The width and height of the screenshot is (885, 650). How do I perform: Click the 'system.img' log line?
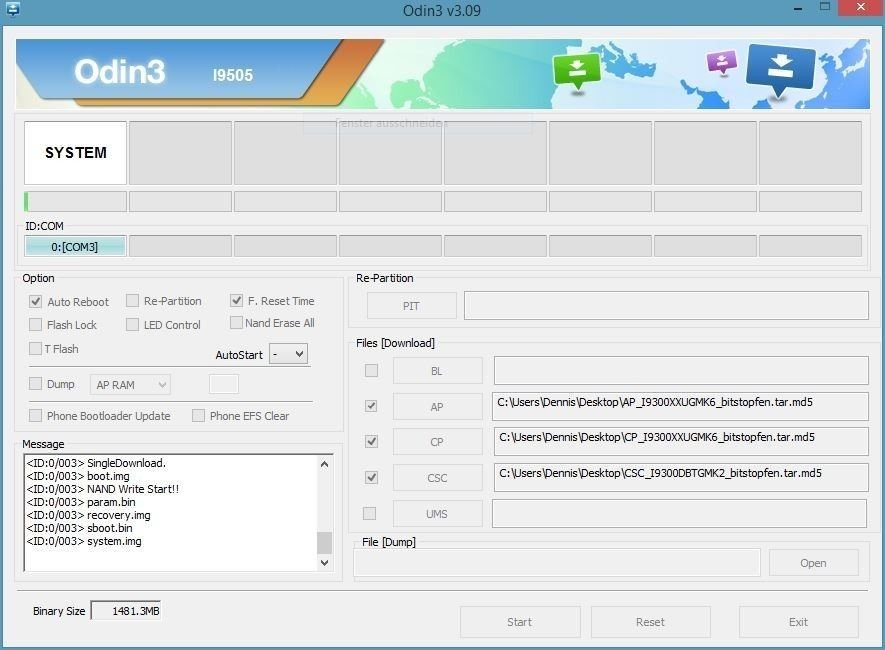coord(84,541)
